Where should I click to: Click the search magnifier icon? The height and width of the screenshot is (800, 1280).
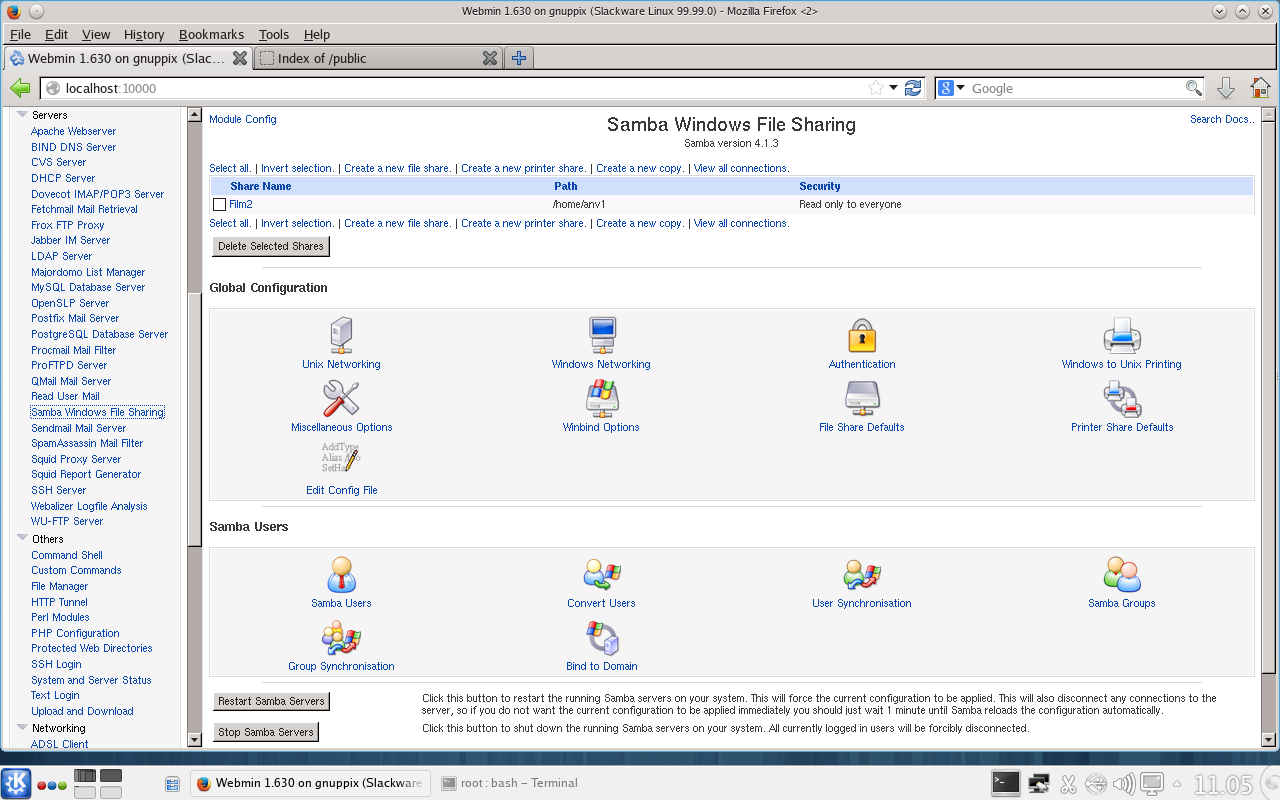coord(1194,88)
